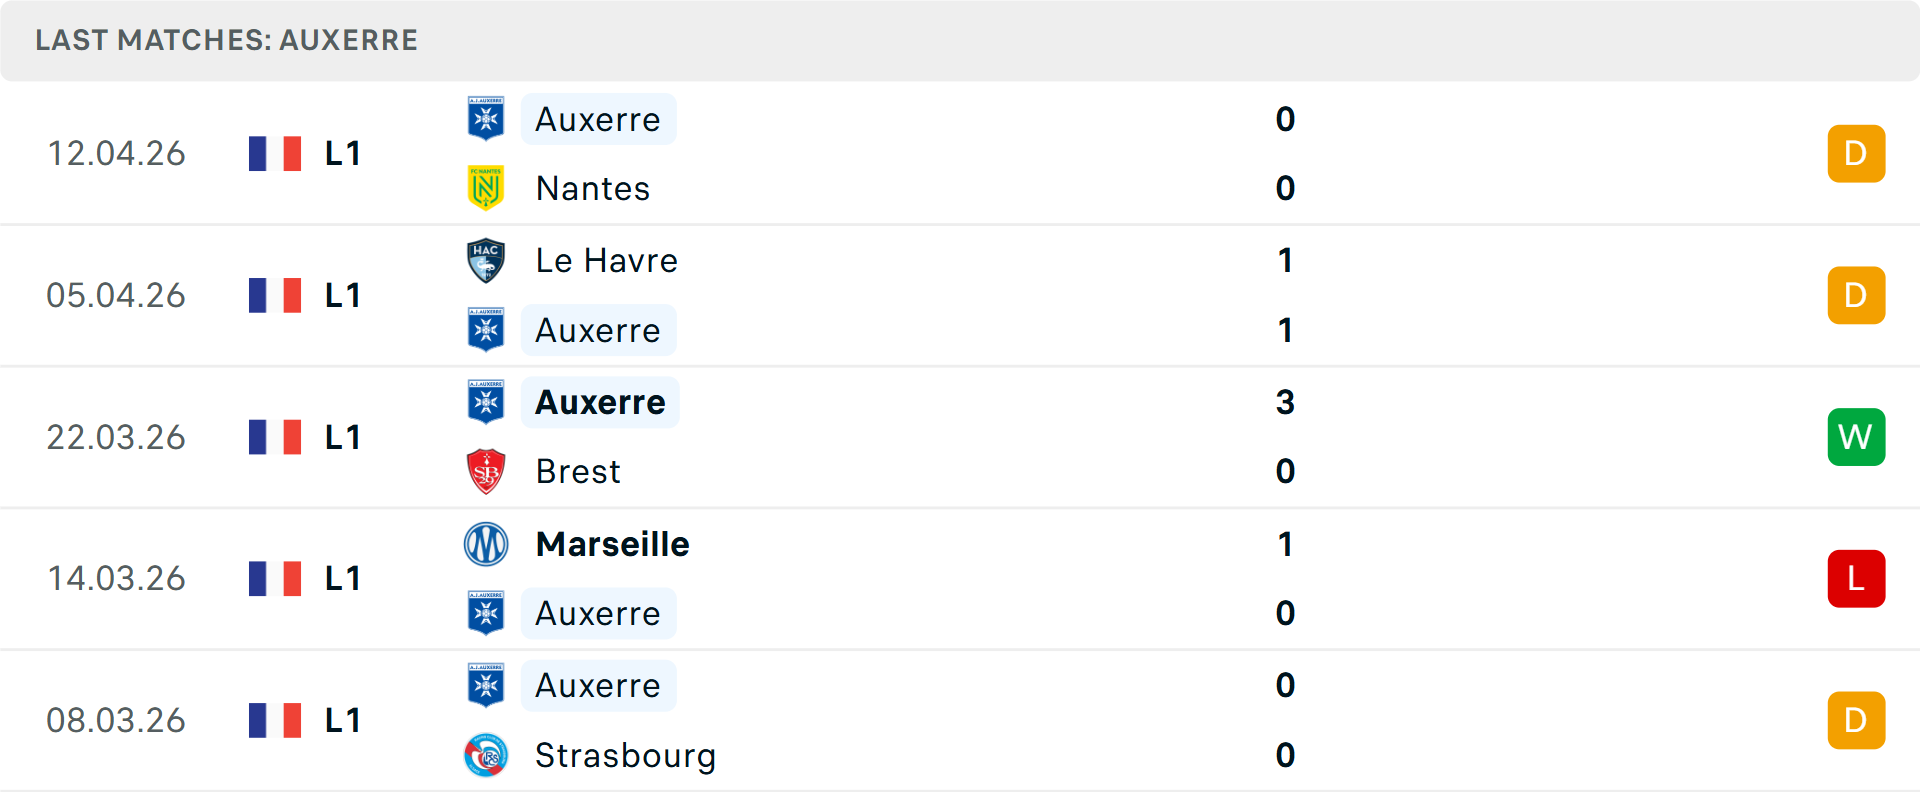Click the Strasbourg club crest

[486, 755]
